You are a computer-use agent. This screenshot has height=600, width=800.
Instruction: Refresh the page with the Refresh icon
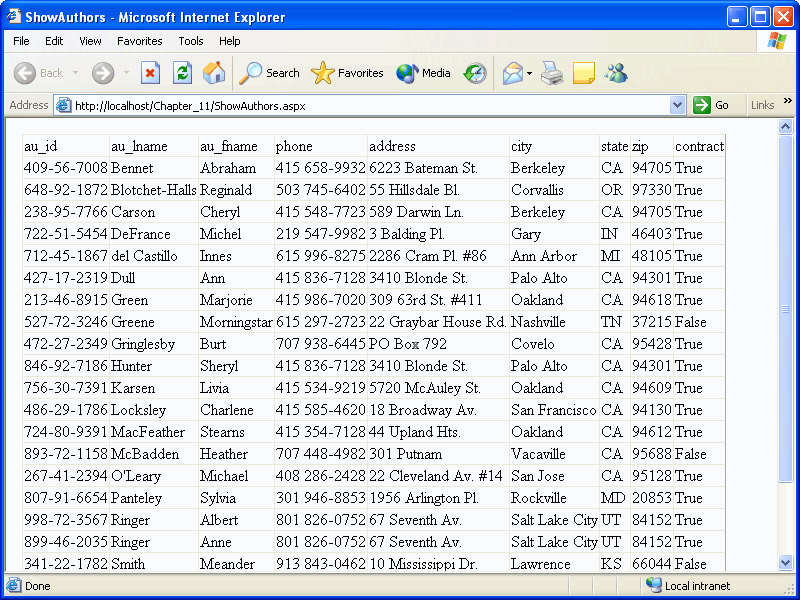click(x=182, y=73)
